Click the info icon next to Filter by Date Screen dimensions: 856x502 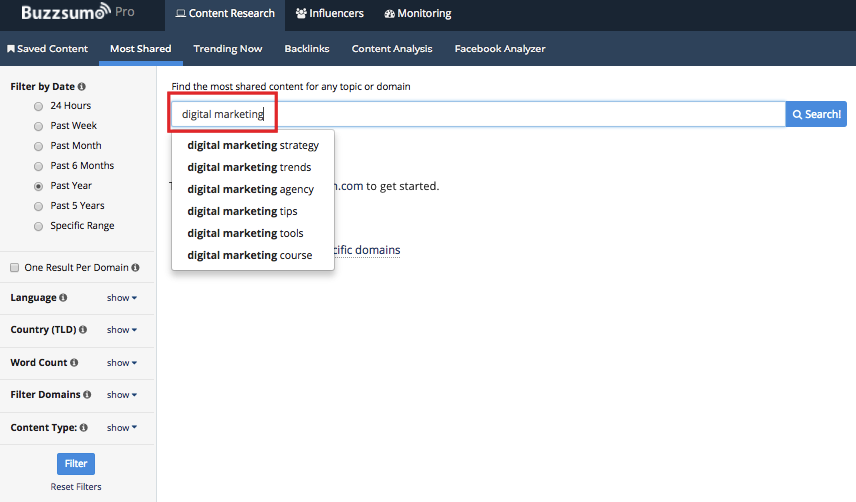(x=81, y=86)
